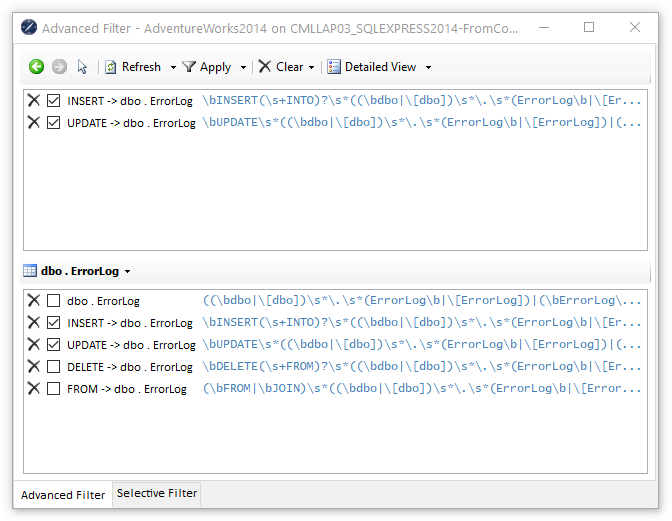
Task: Expand the Detailed View dropdown arrow
Action: pos(429,67)
